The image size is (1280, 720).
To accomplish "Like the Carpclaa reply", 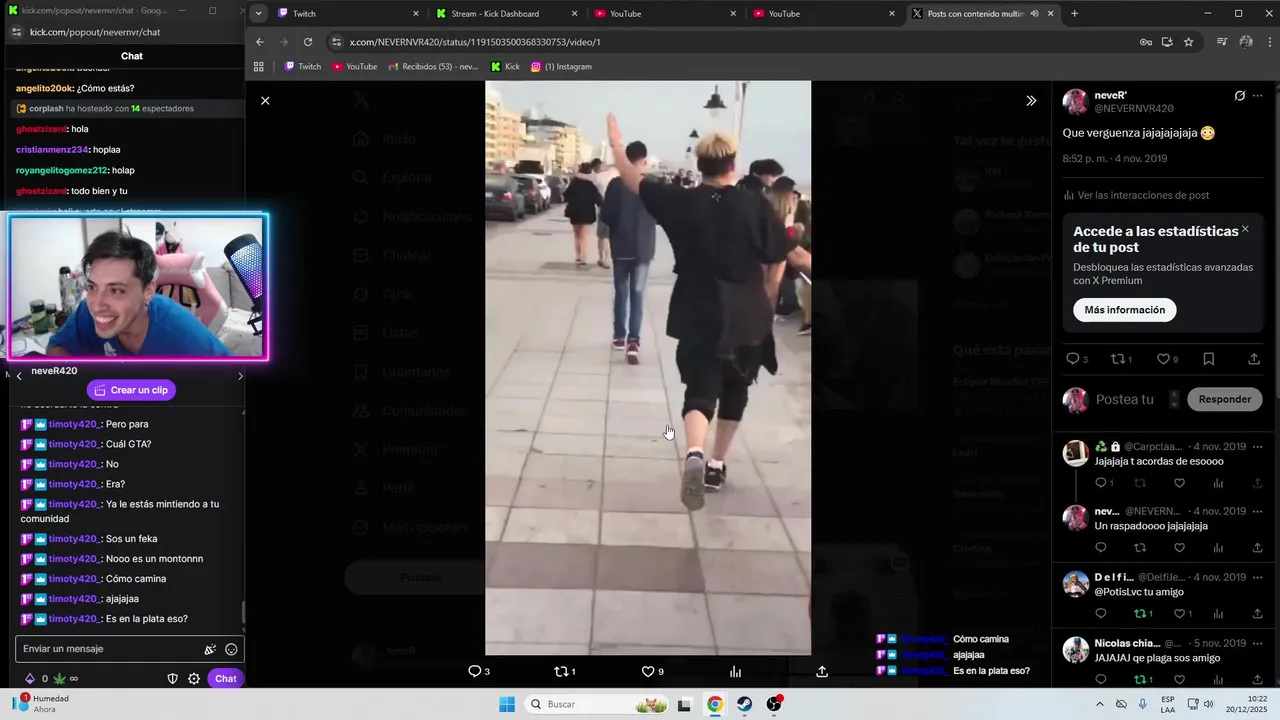I will point(1179,483).
